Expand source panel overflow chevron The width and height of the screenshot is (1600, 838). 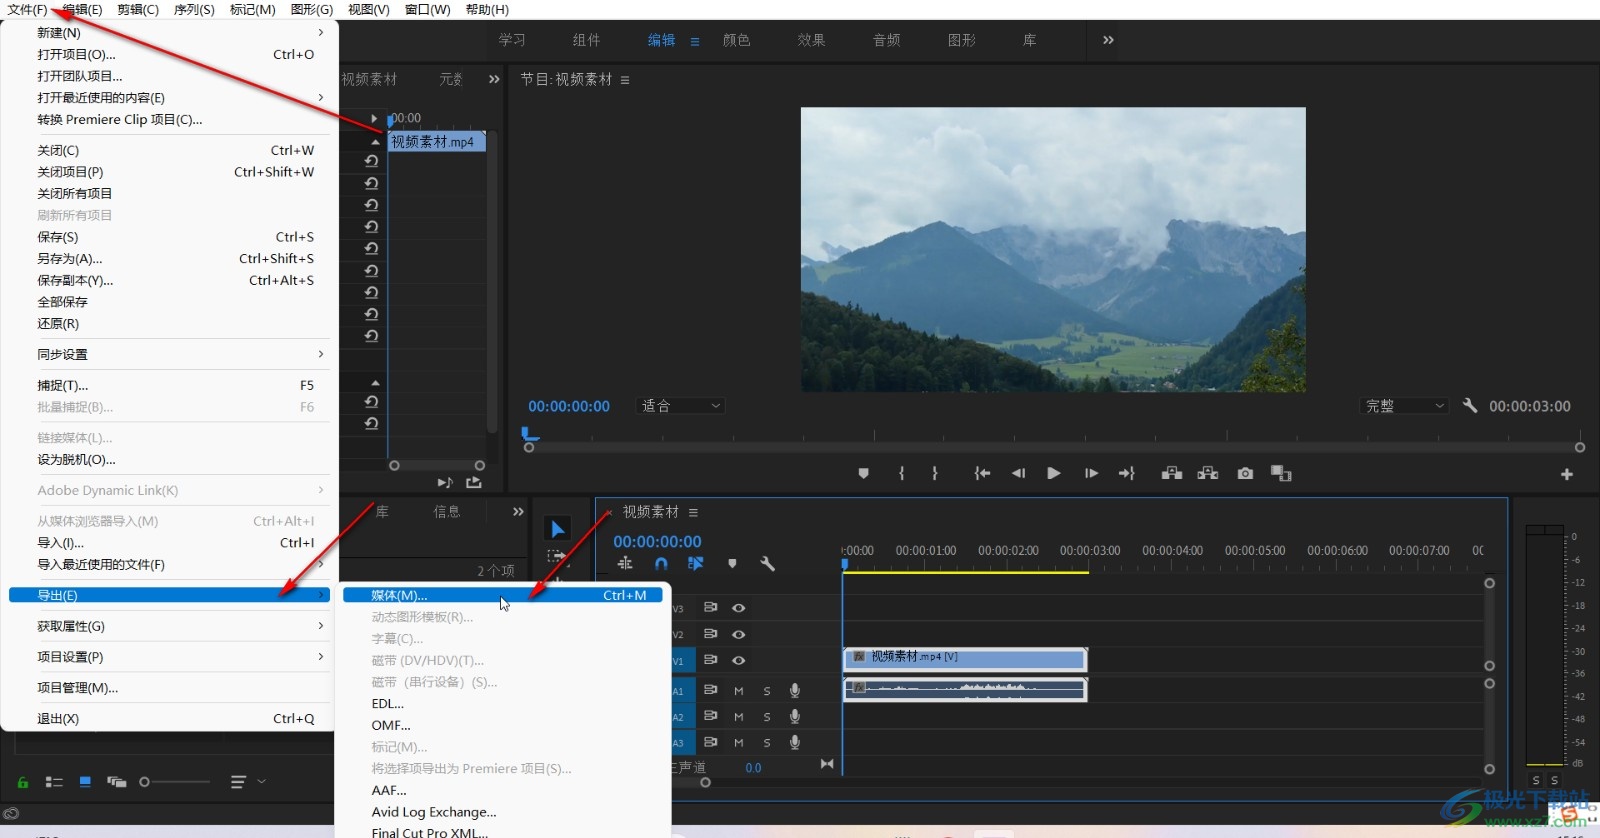[494, 79]
